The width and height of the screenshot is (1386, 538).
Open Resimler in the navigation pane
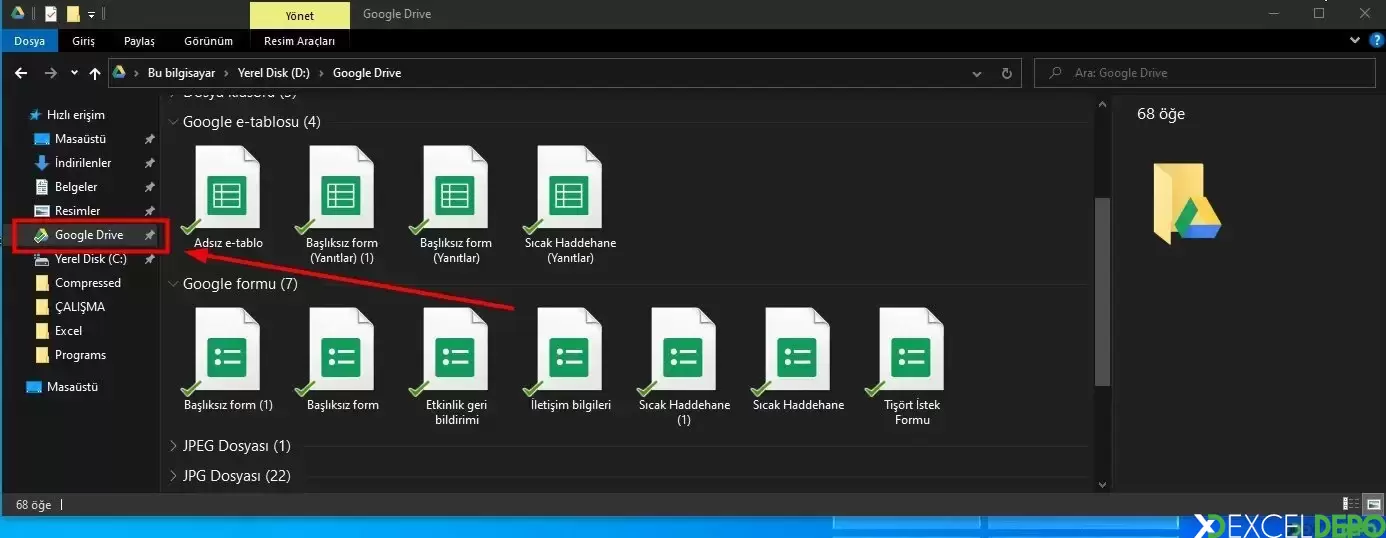point(78,211)
